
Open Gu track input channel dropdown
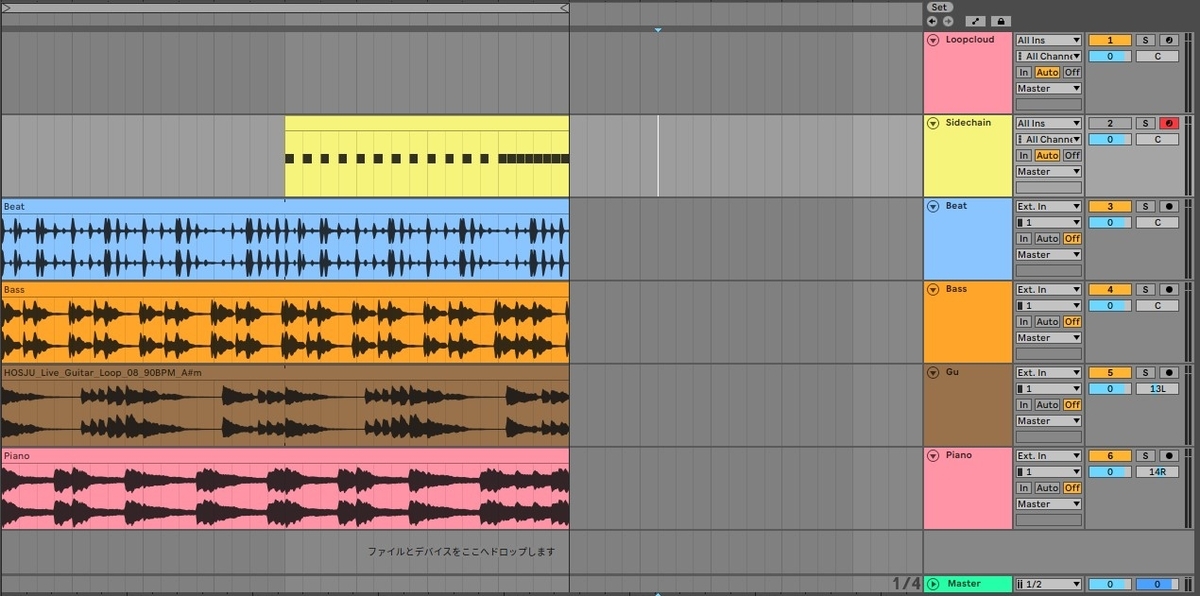pyautogui.click(x=1049, y=389)
